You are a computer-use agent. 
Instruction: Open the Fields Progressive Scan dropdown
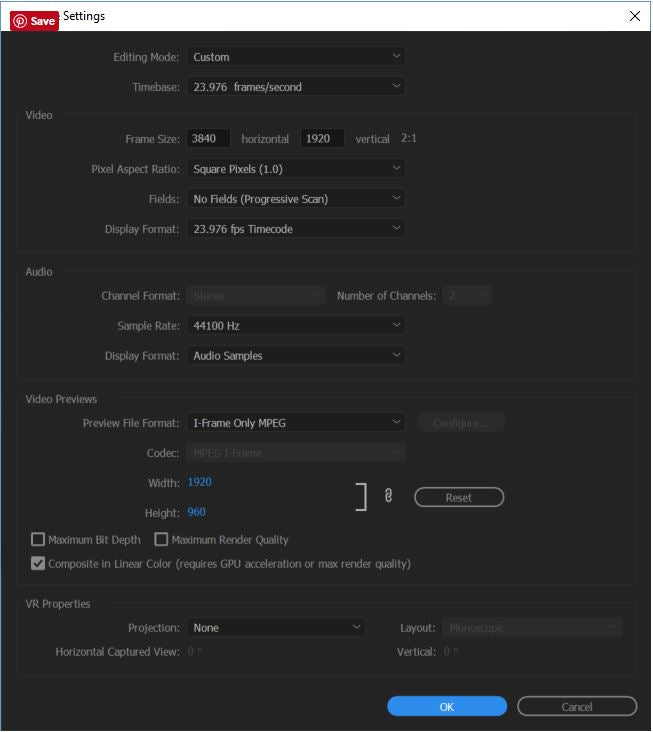(296, 199)
